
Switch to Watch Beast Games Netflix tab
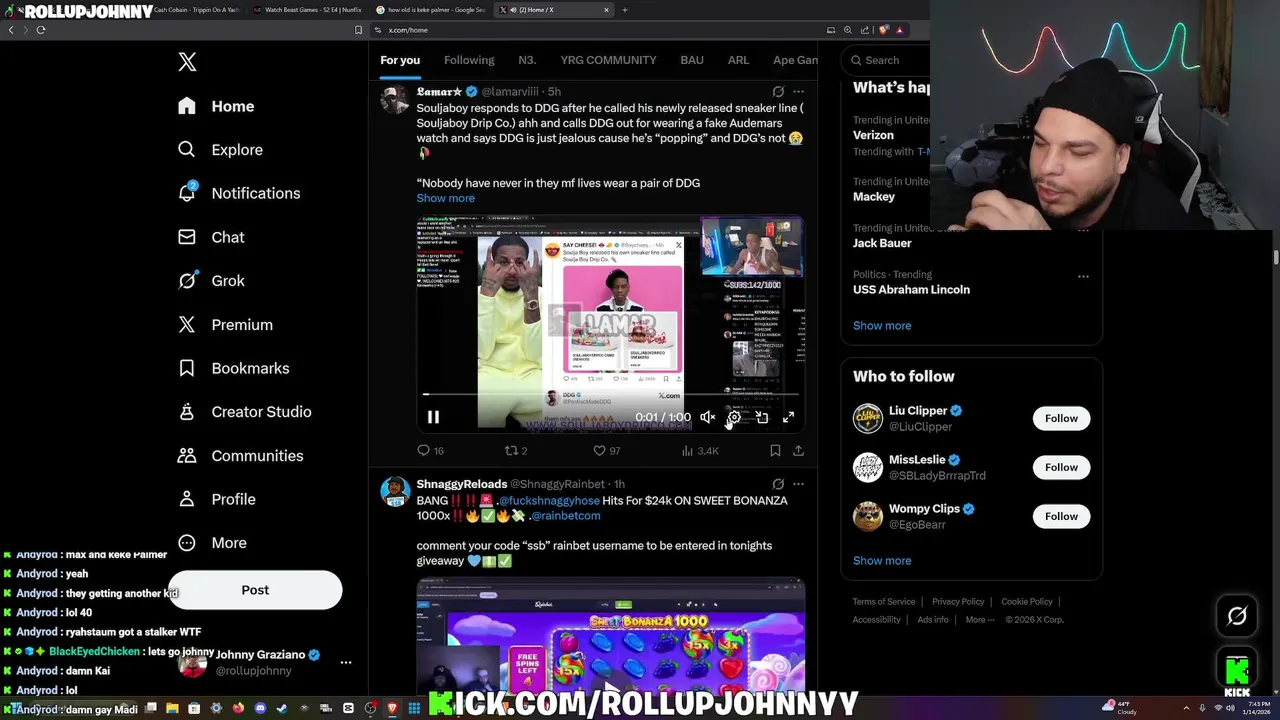tap(308, 10)
